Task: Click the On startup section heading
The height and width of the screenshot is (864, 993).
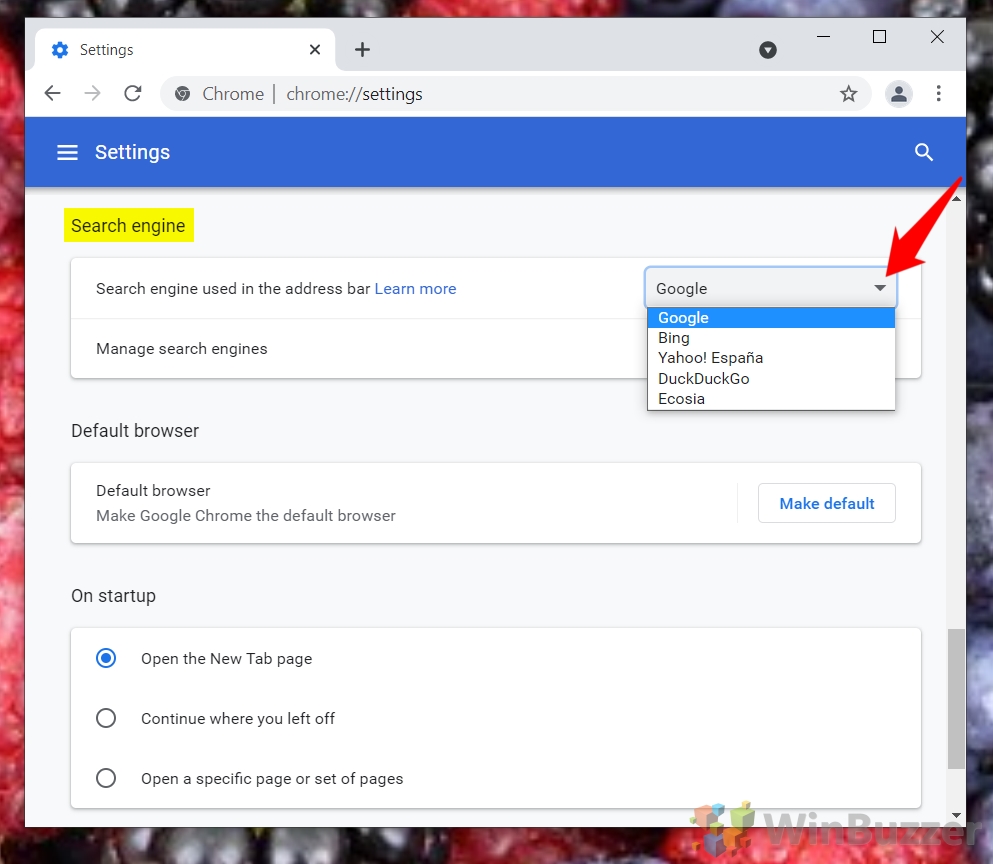Action: pyautogui.click(x=113, y=596)
